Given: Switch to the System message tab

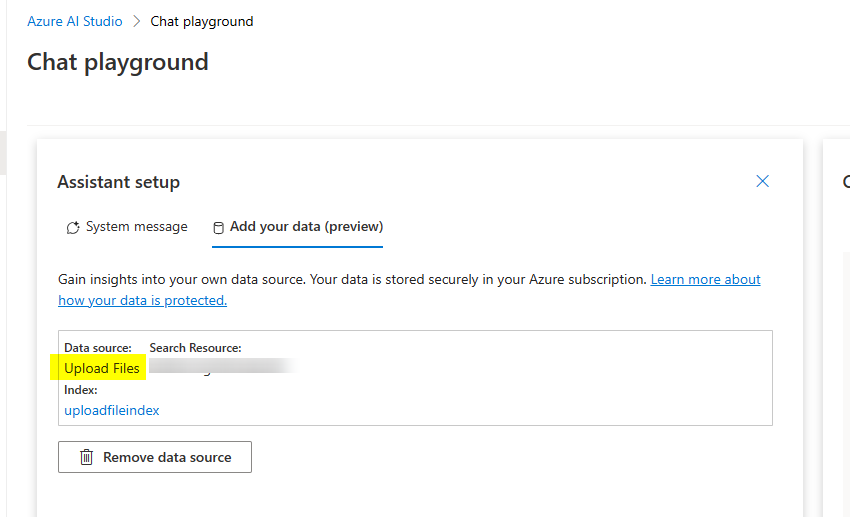Looking at the screenshot, I should (x=127, y=227).
